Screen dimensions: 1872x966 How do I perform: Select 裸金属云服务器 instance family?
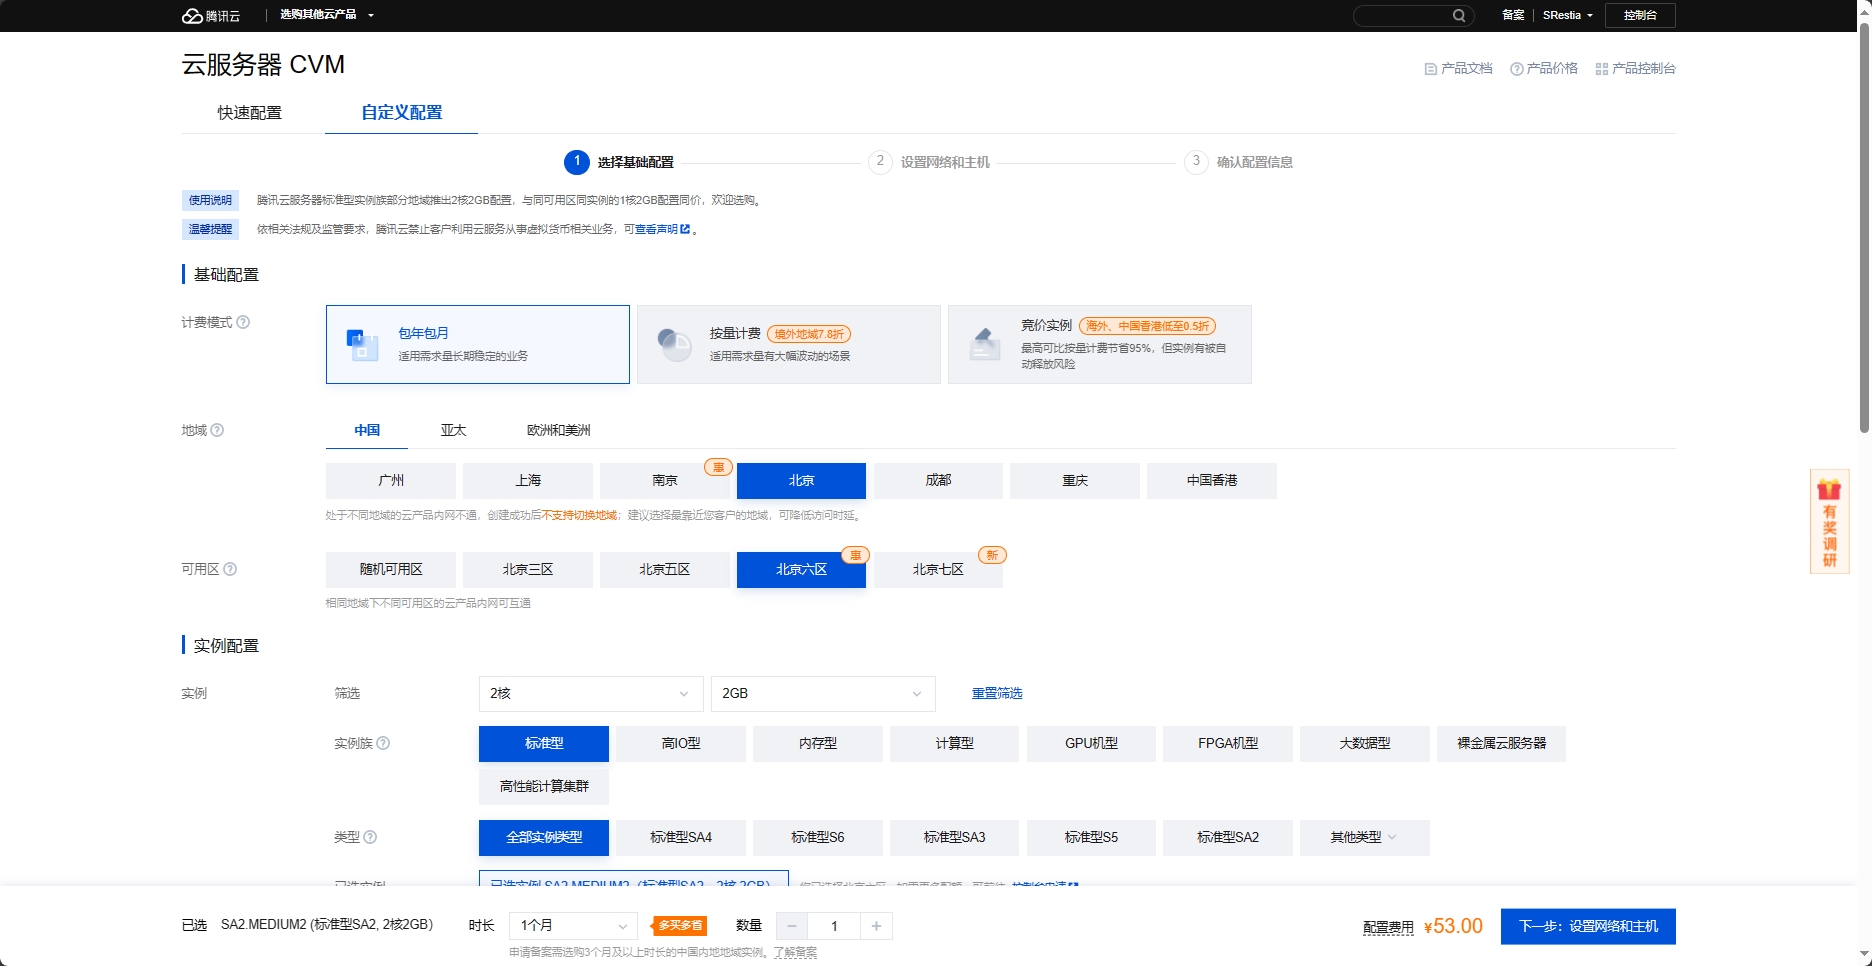(1501, 744)
